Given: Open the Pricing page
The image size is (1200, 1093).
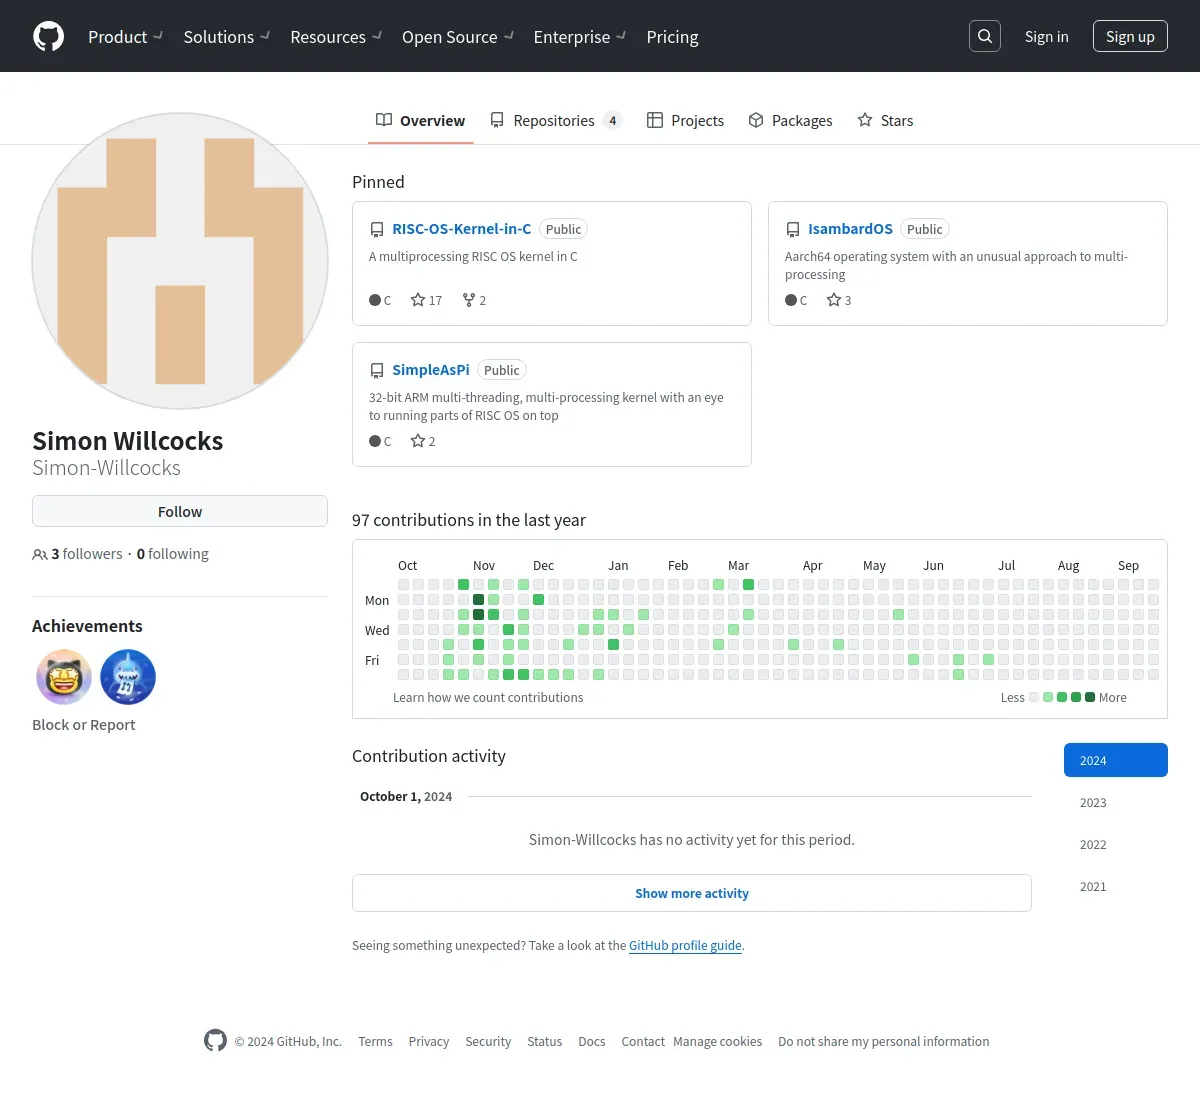Looking at the screenshot, I should (672, 37).
